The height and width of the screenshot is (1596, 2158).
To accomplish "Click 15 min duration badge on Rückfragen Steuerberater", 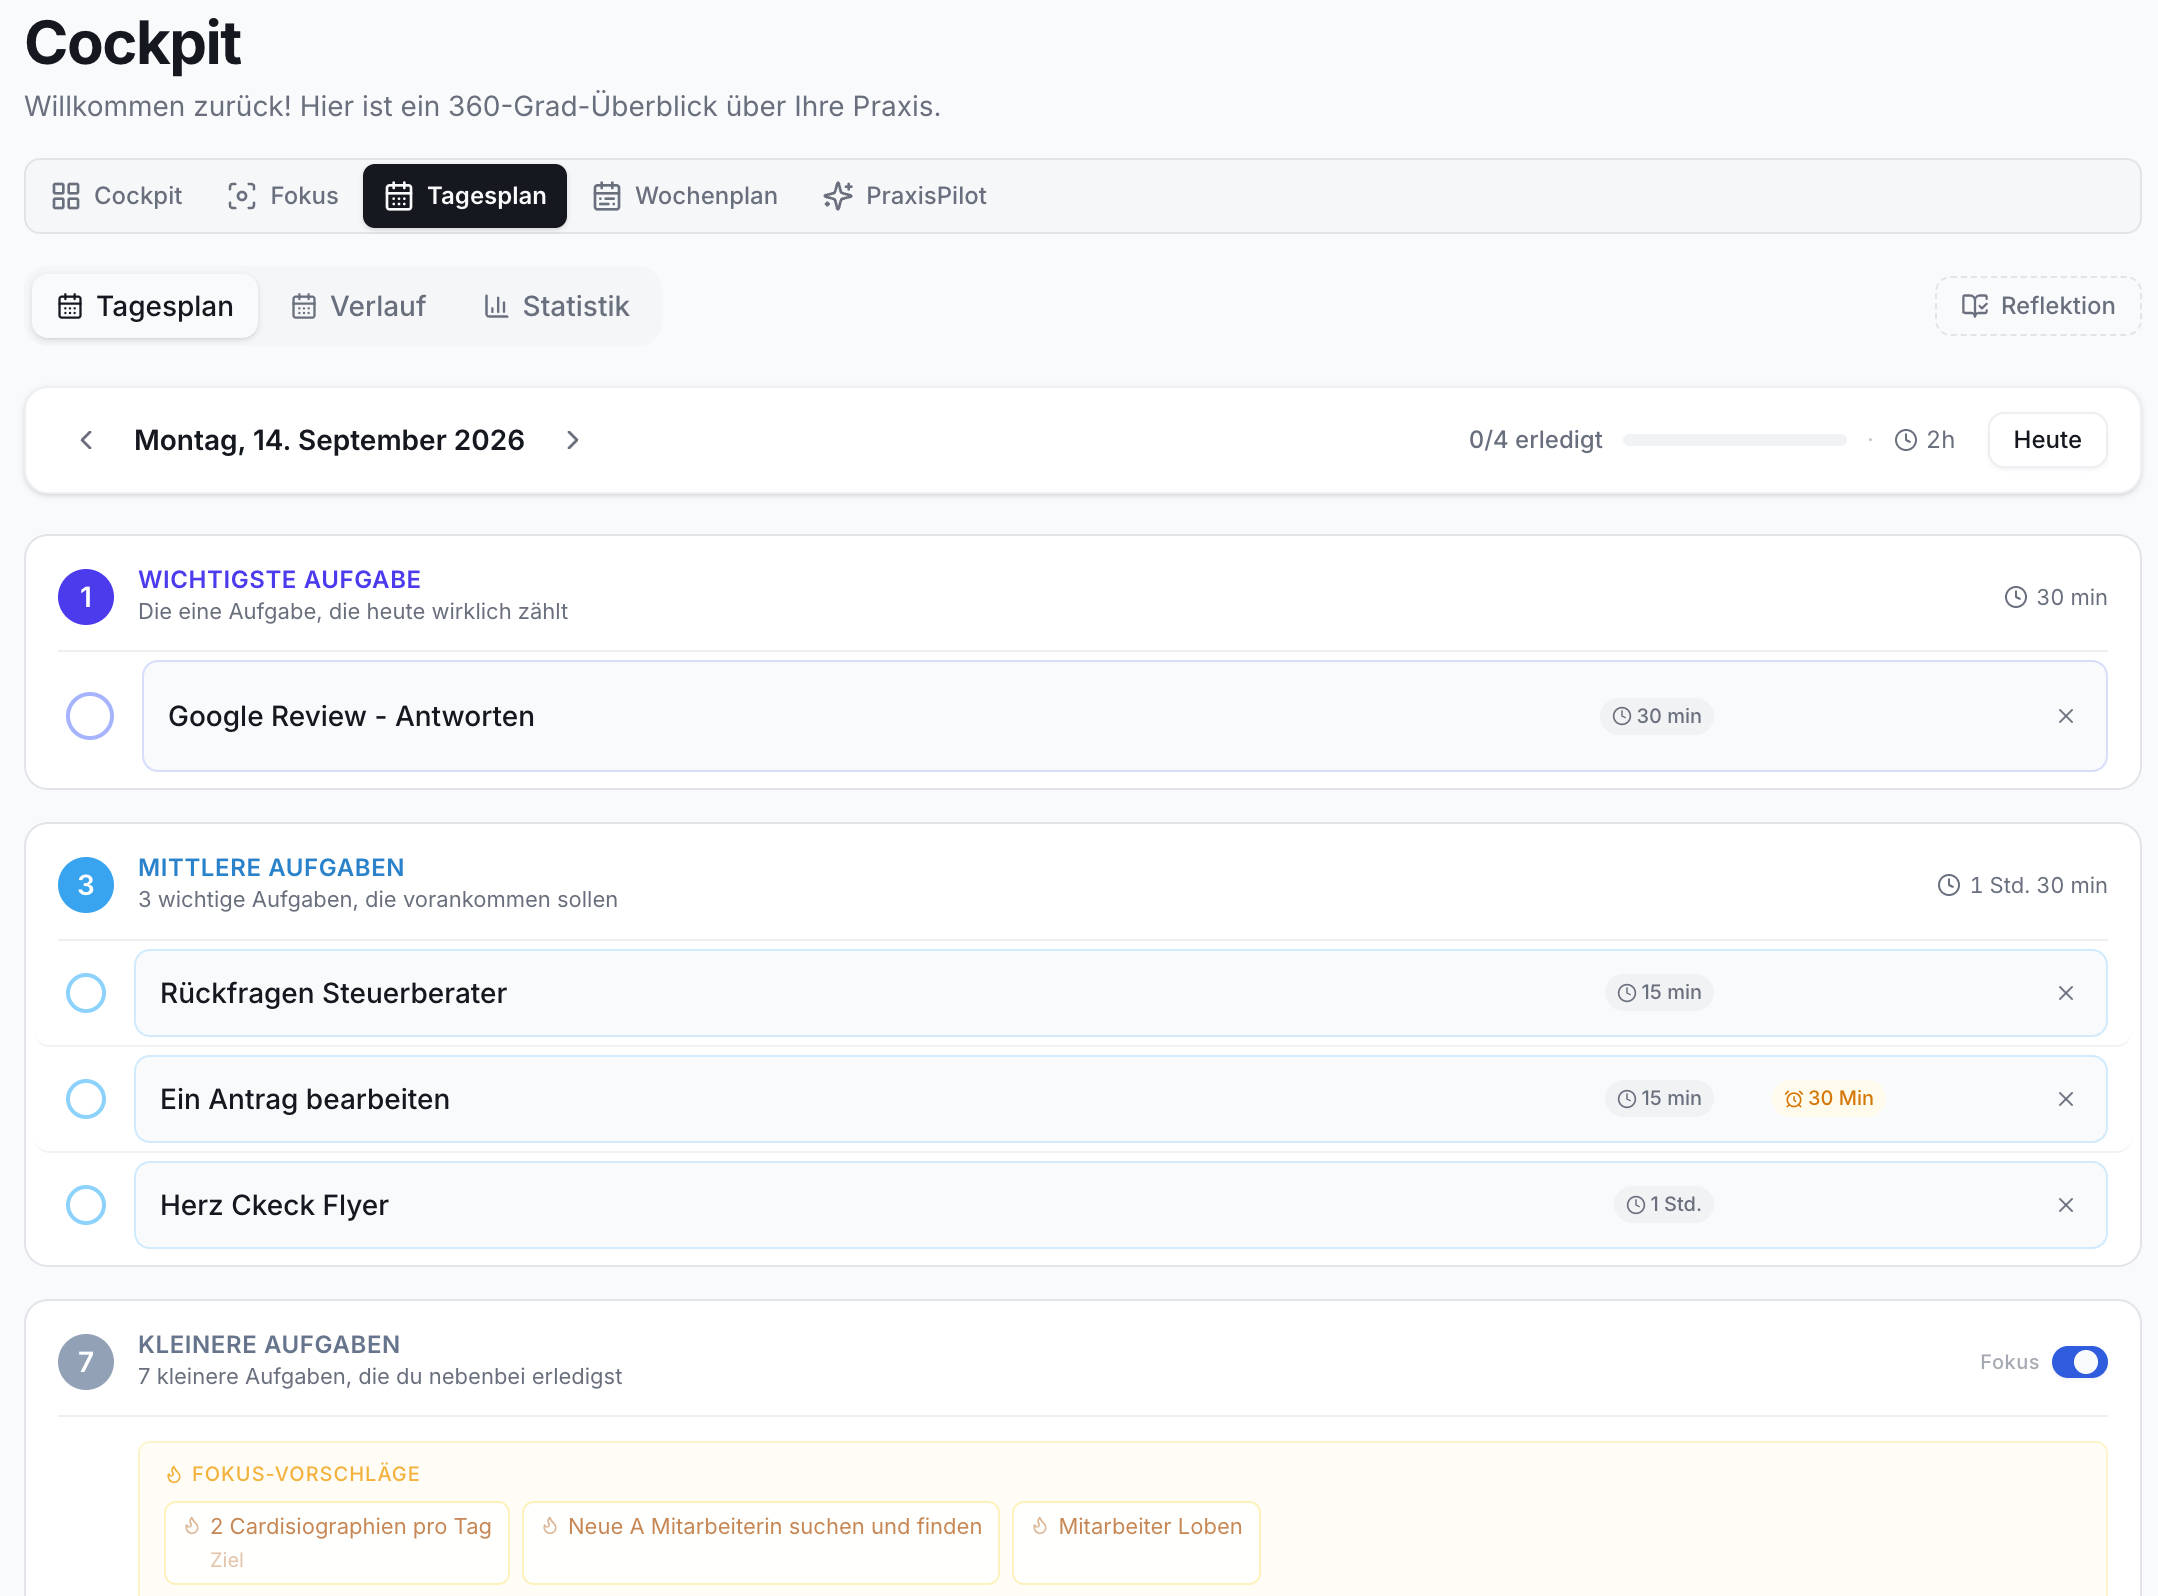I will (x=1659, y=992).
